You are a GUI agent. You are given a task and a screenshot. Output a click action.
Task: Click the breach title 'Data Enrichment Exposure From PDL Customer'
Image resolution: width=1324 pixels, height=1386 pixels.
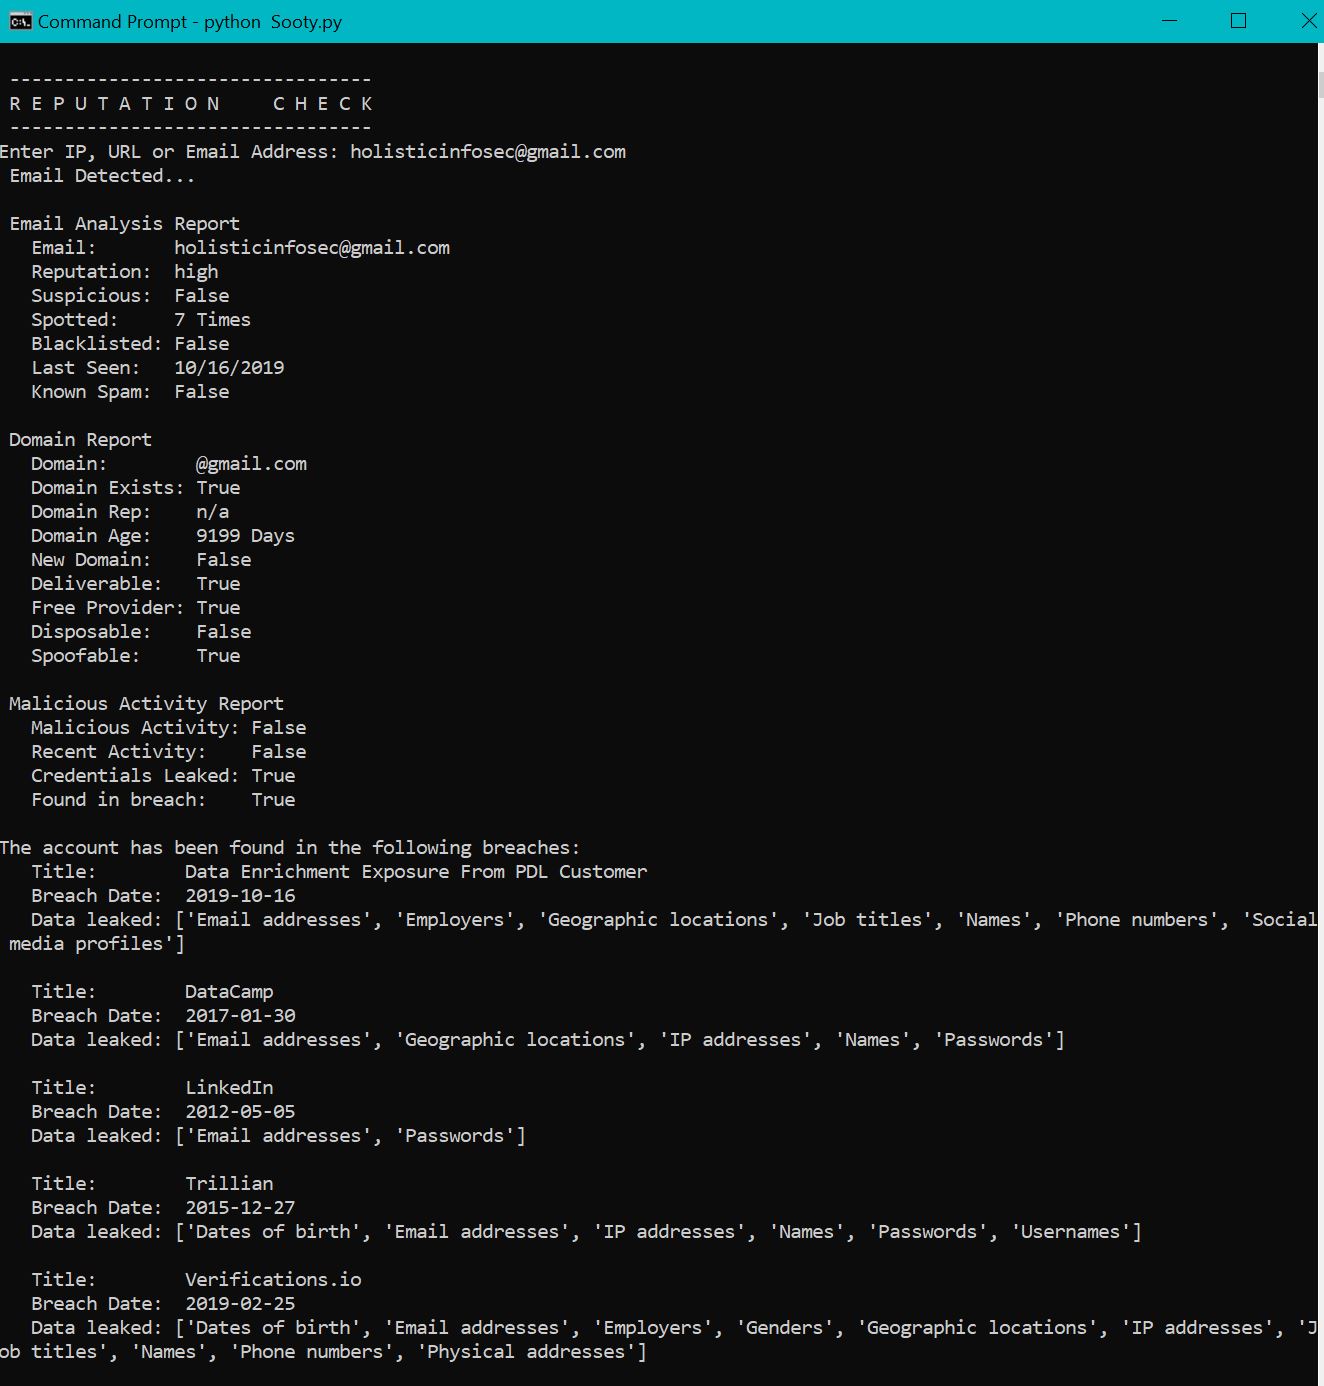tap(416, 872)
